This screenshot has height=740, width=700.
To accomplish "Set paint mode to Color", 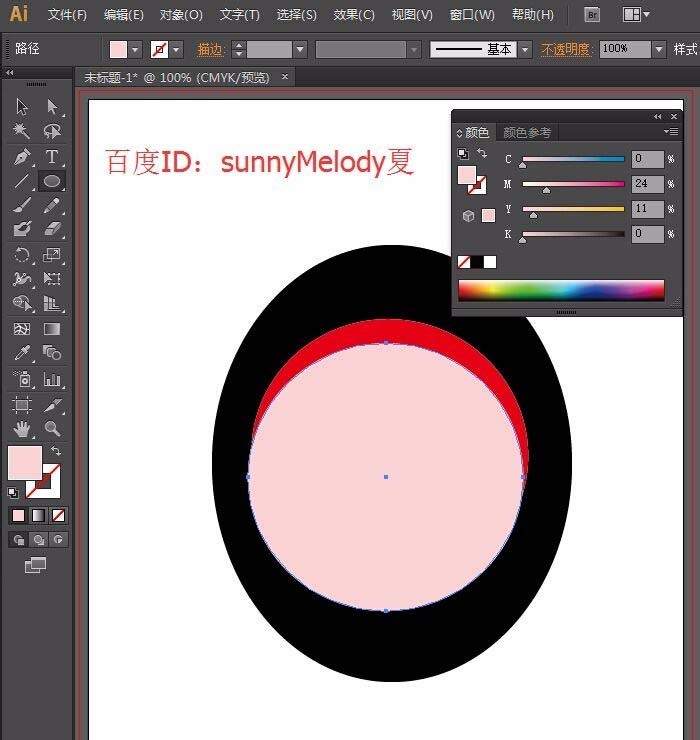I will 18,515.
